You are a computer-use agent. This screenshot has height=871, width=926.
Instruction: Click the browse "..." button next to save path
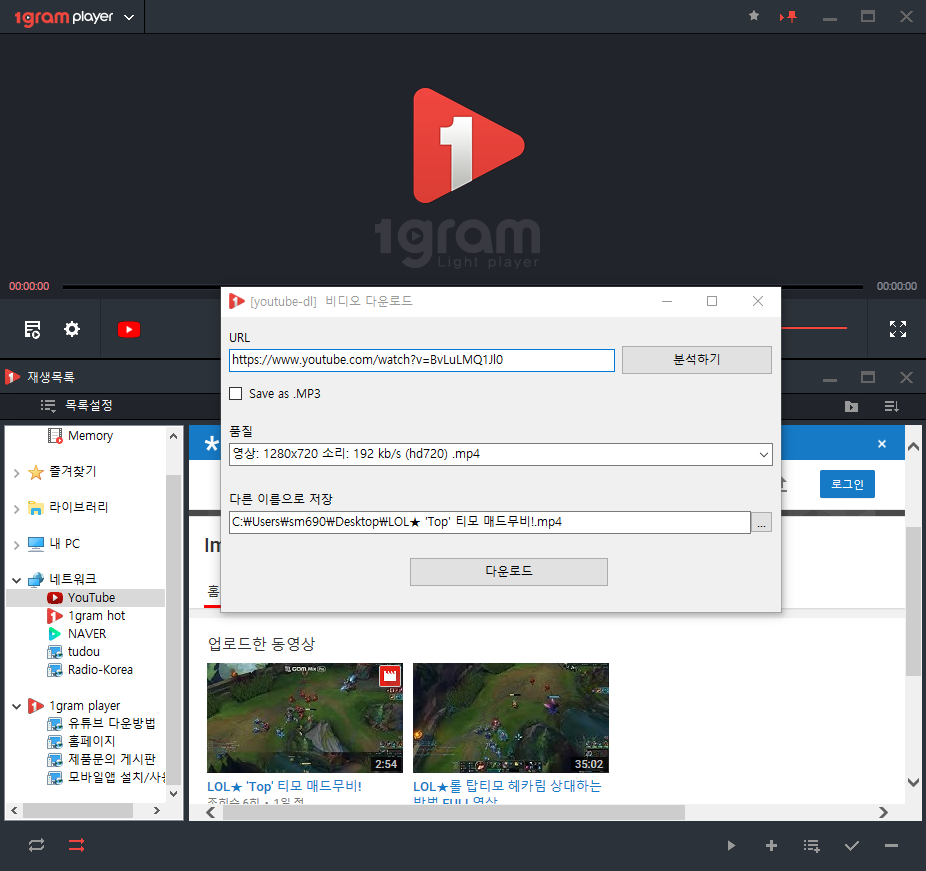click(761, 523)
